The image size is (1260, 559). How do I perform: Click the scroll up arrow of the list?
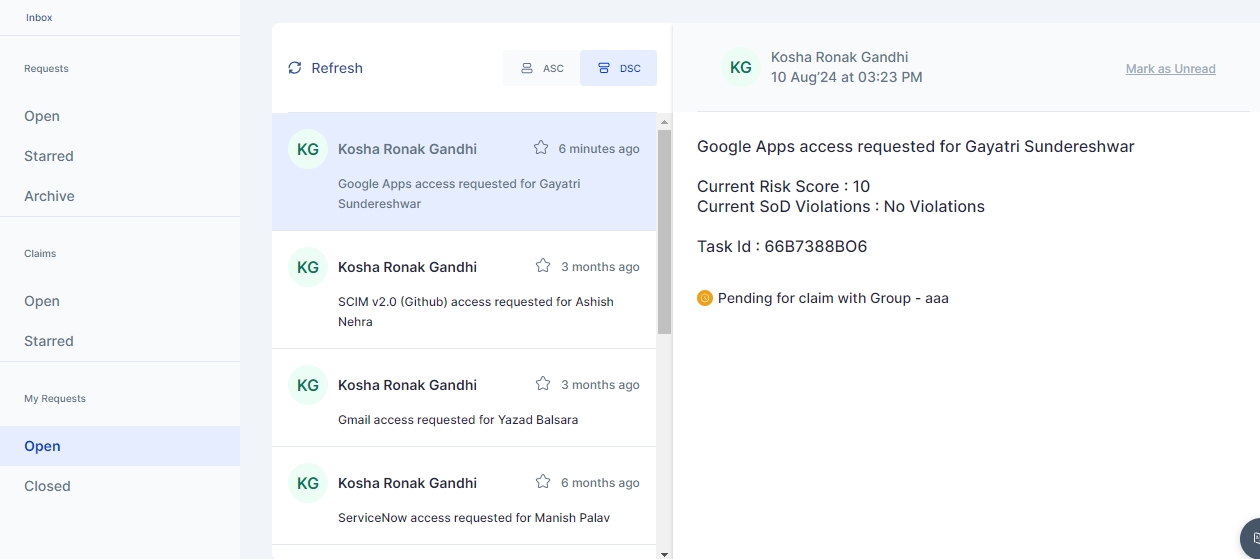tap(664, 121)
